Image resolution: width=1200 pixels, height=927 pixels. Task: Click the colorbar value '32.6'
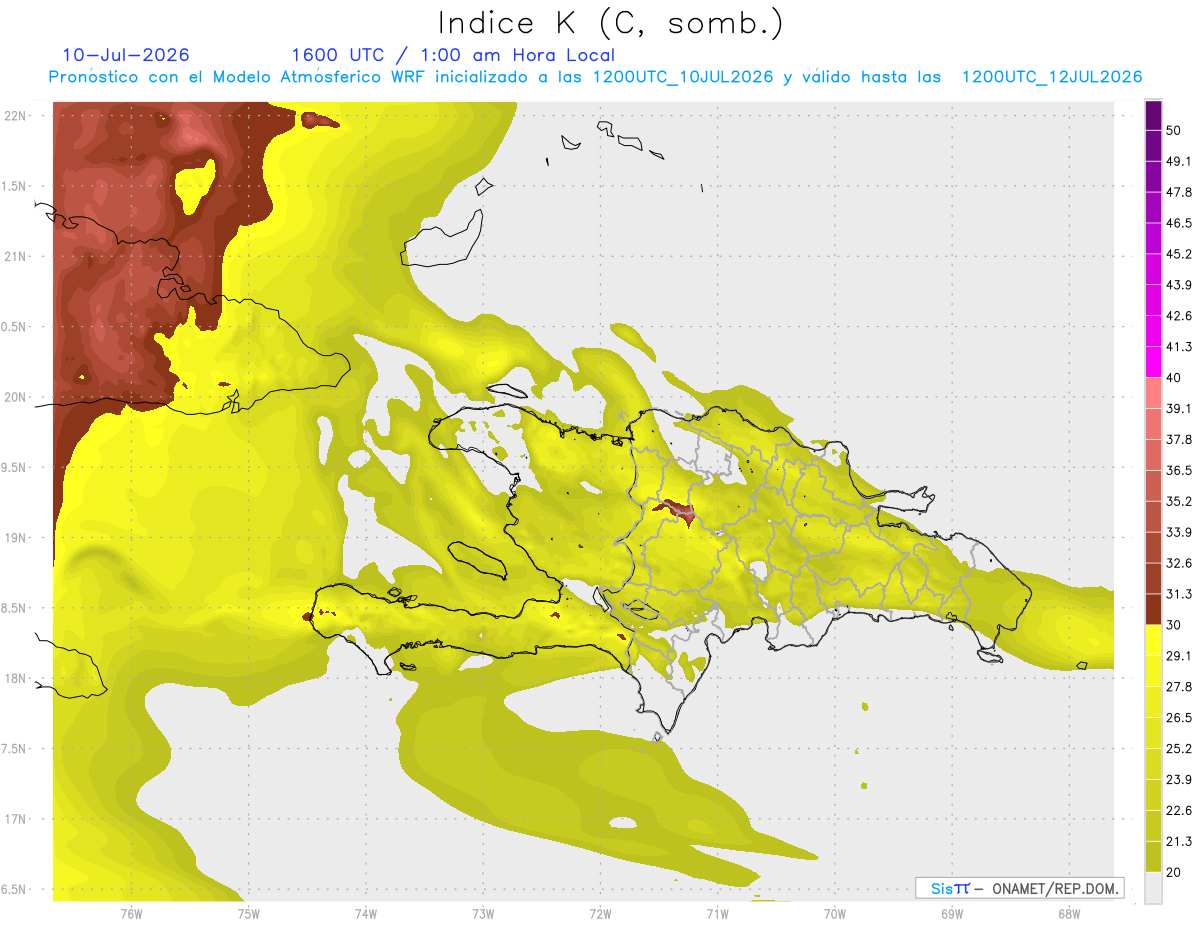tap(1179, 563)
